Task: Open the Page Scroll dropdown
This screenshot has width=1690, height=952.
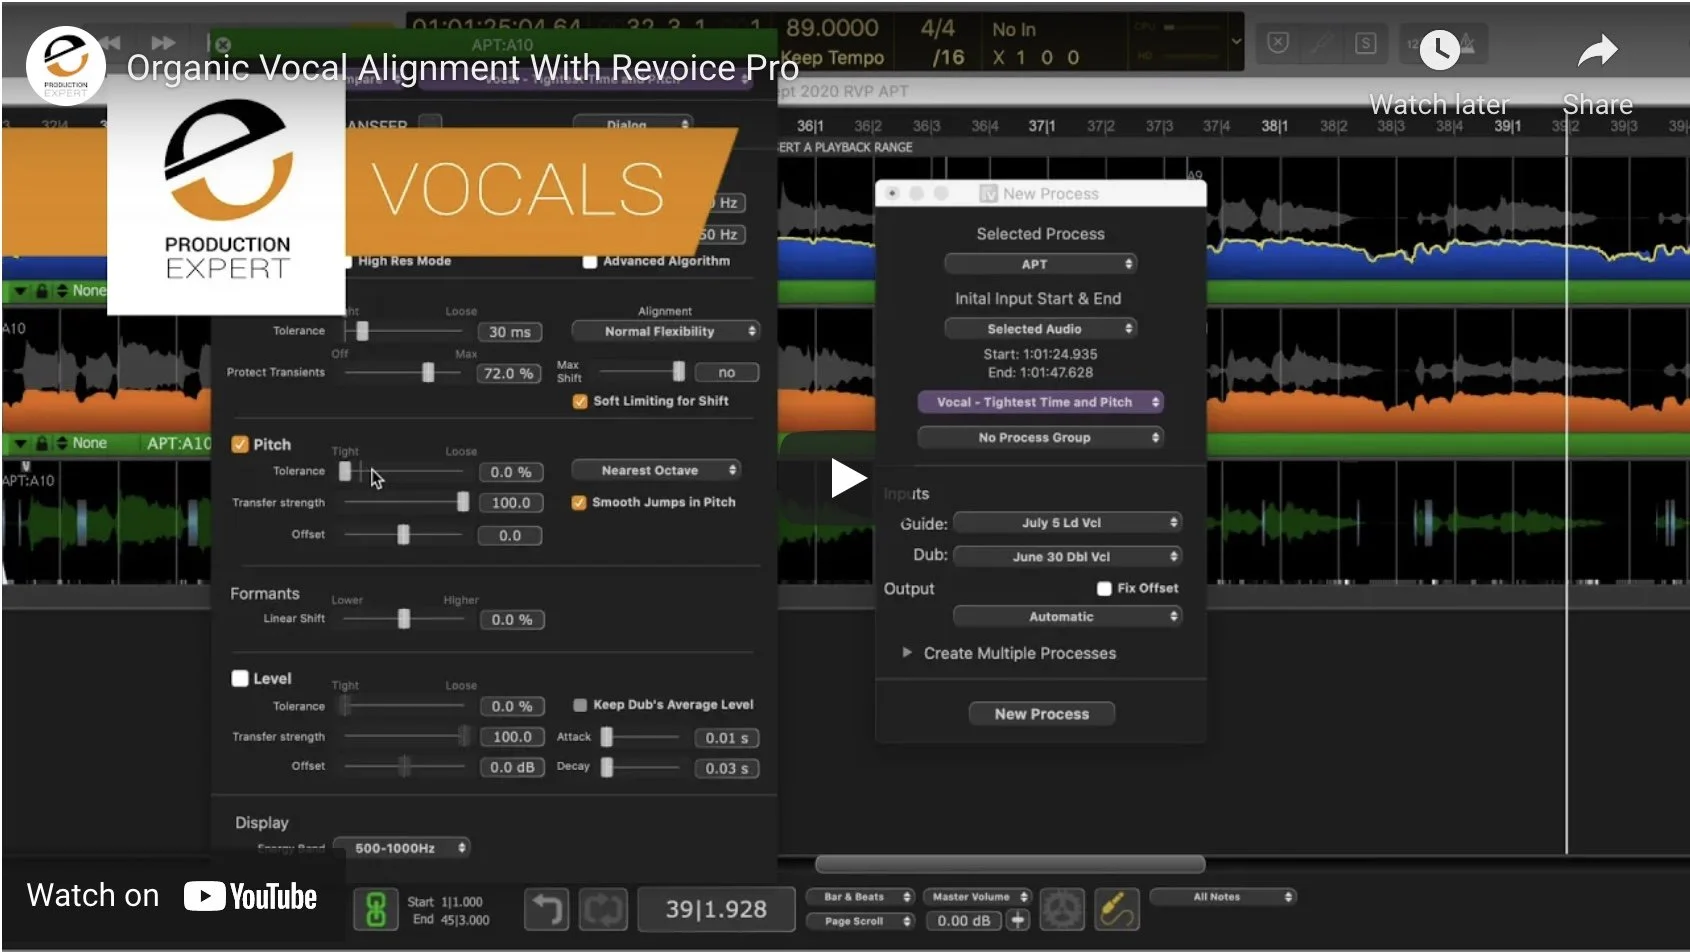Action: coord(860,921)
